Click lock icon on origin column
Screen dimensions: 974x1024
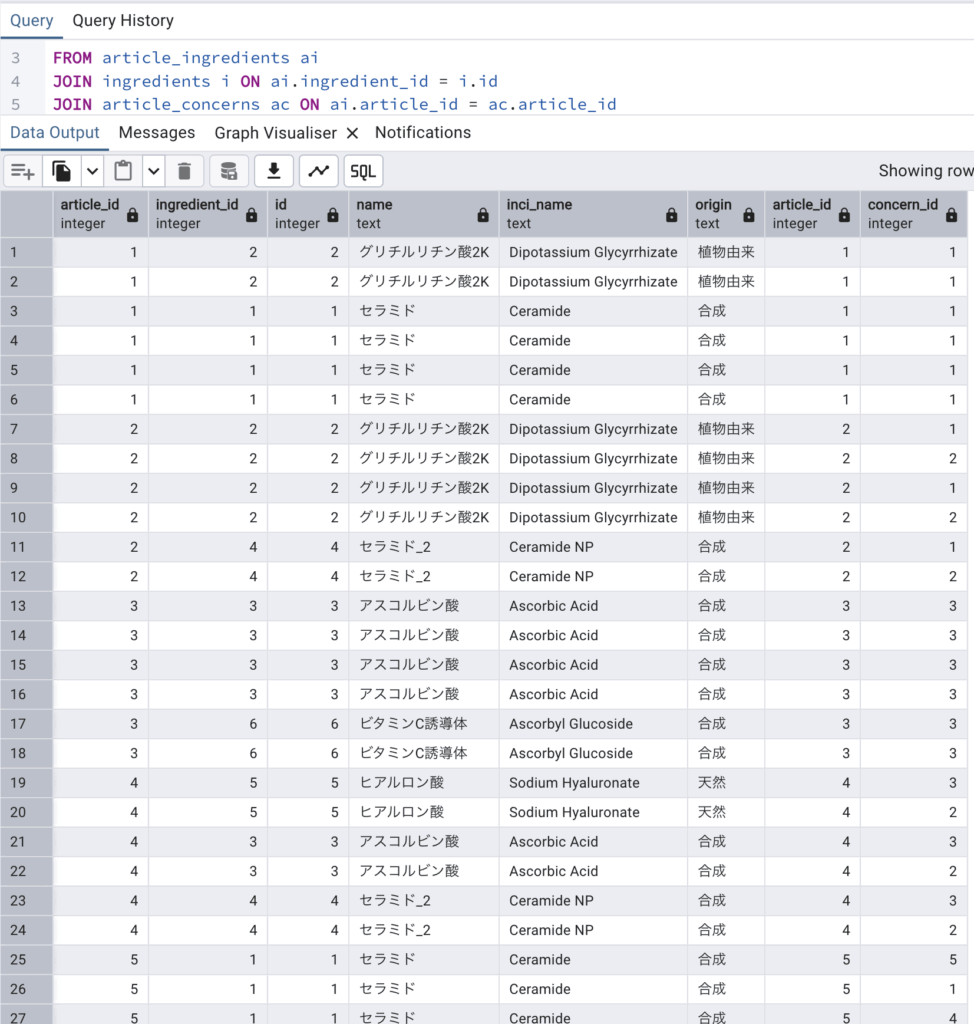749,215
